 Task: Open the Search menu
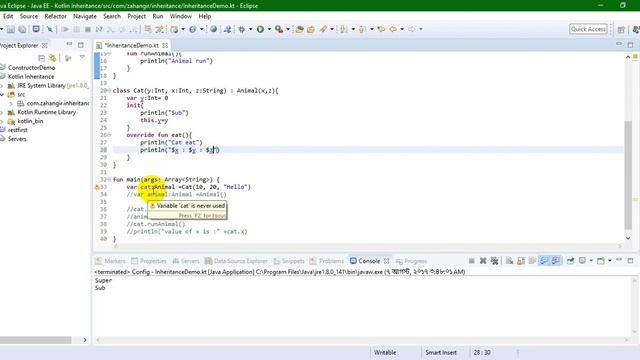coord(112,16)
